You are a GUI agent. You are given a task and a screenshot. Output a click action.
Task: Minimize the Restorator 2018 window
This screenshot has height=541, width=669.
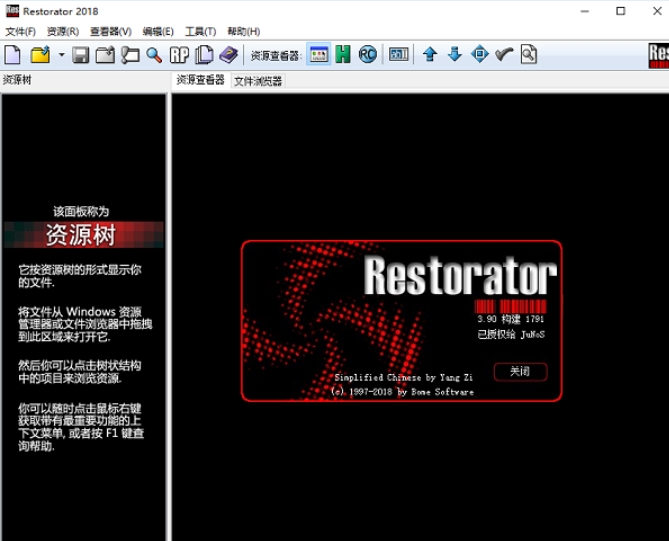point(585,11)
